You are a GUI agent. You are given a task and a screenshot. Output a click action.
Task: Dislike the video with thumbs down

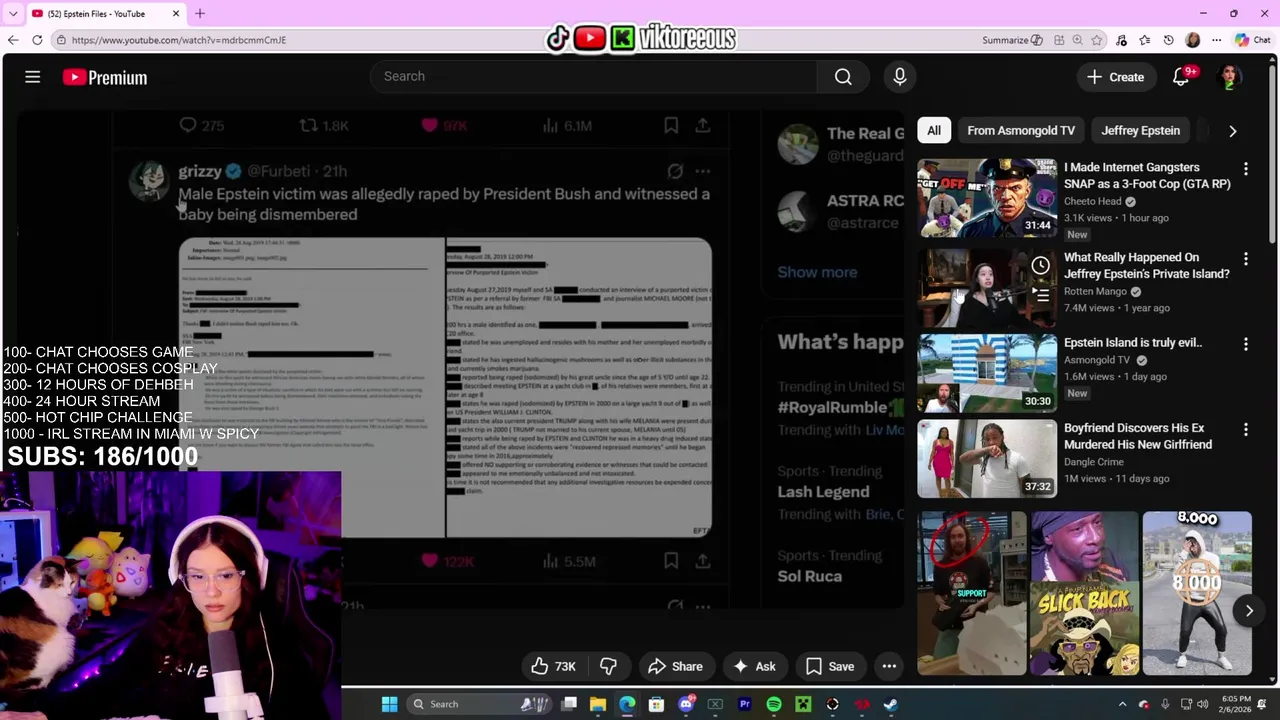click(608, 666)
